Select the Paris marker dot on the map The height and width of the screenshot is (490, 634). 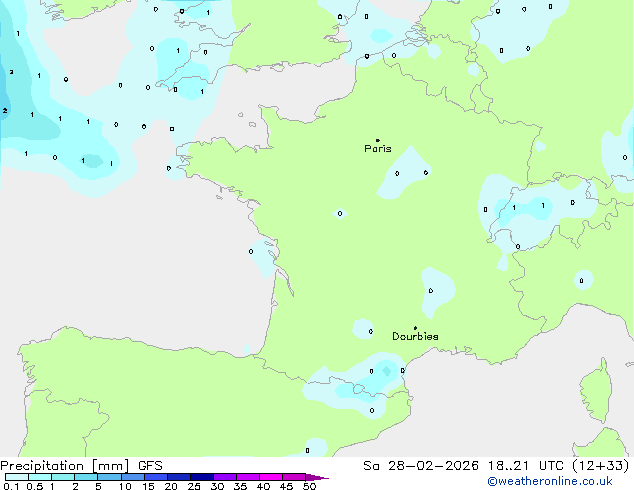pyautogui.click(x=378, y=140)
